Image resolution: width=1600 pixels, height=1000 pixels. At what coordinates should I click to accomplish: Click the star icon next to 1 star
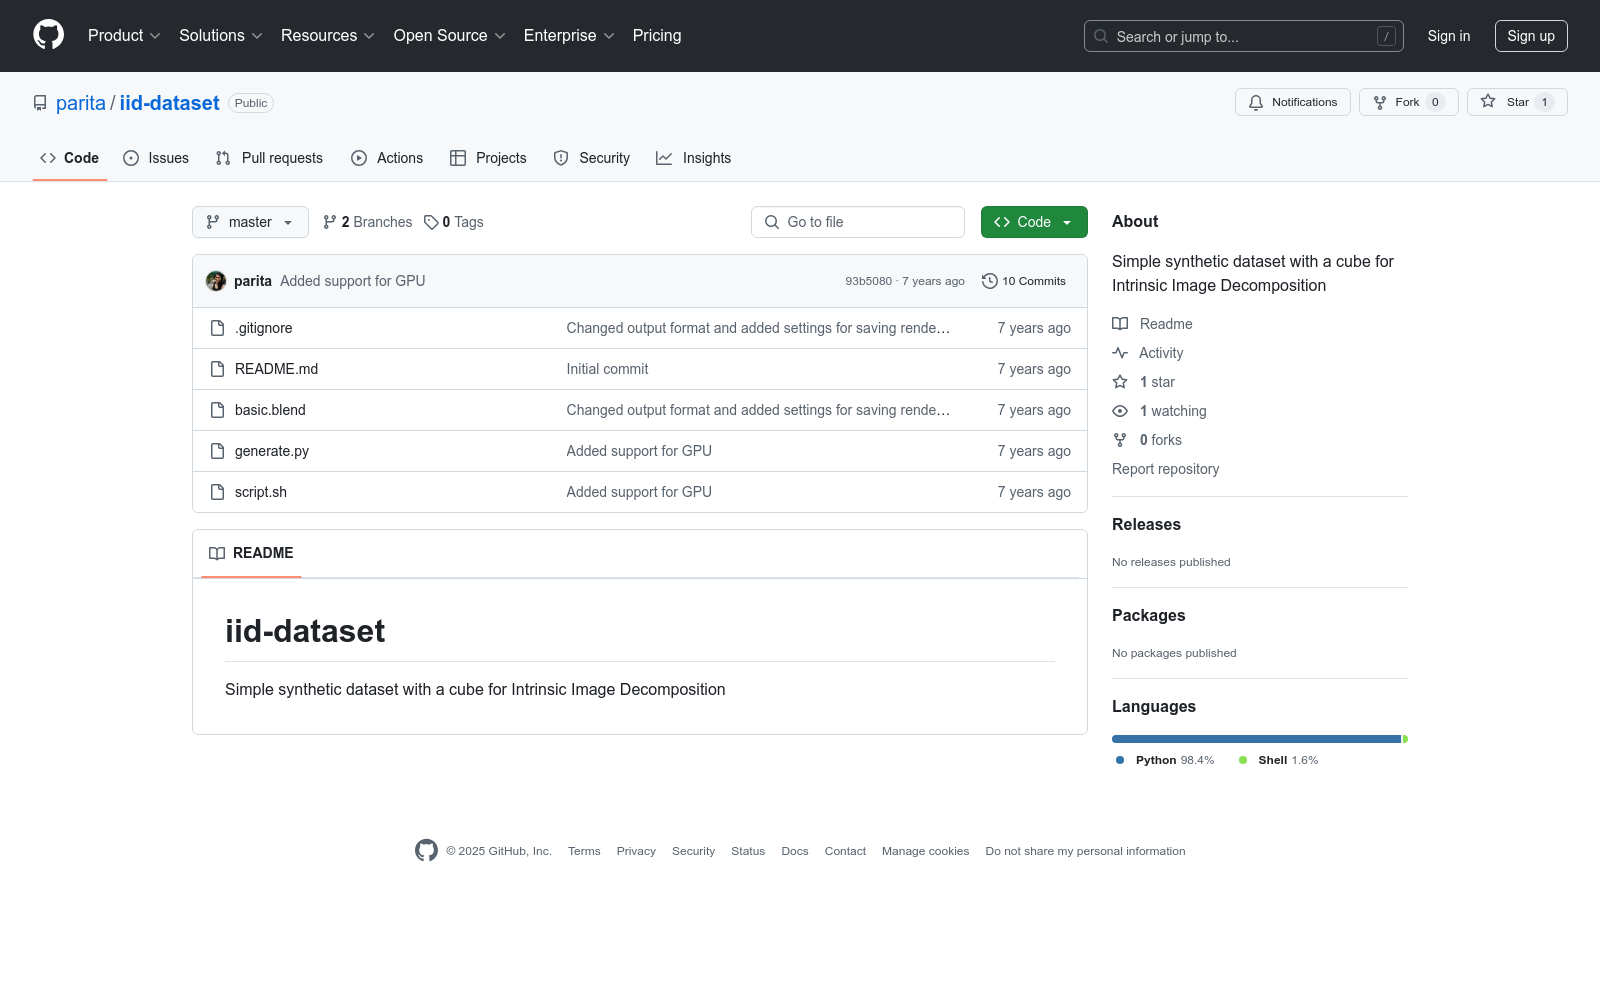click(1120, 382)
